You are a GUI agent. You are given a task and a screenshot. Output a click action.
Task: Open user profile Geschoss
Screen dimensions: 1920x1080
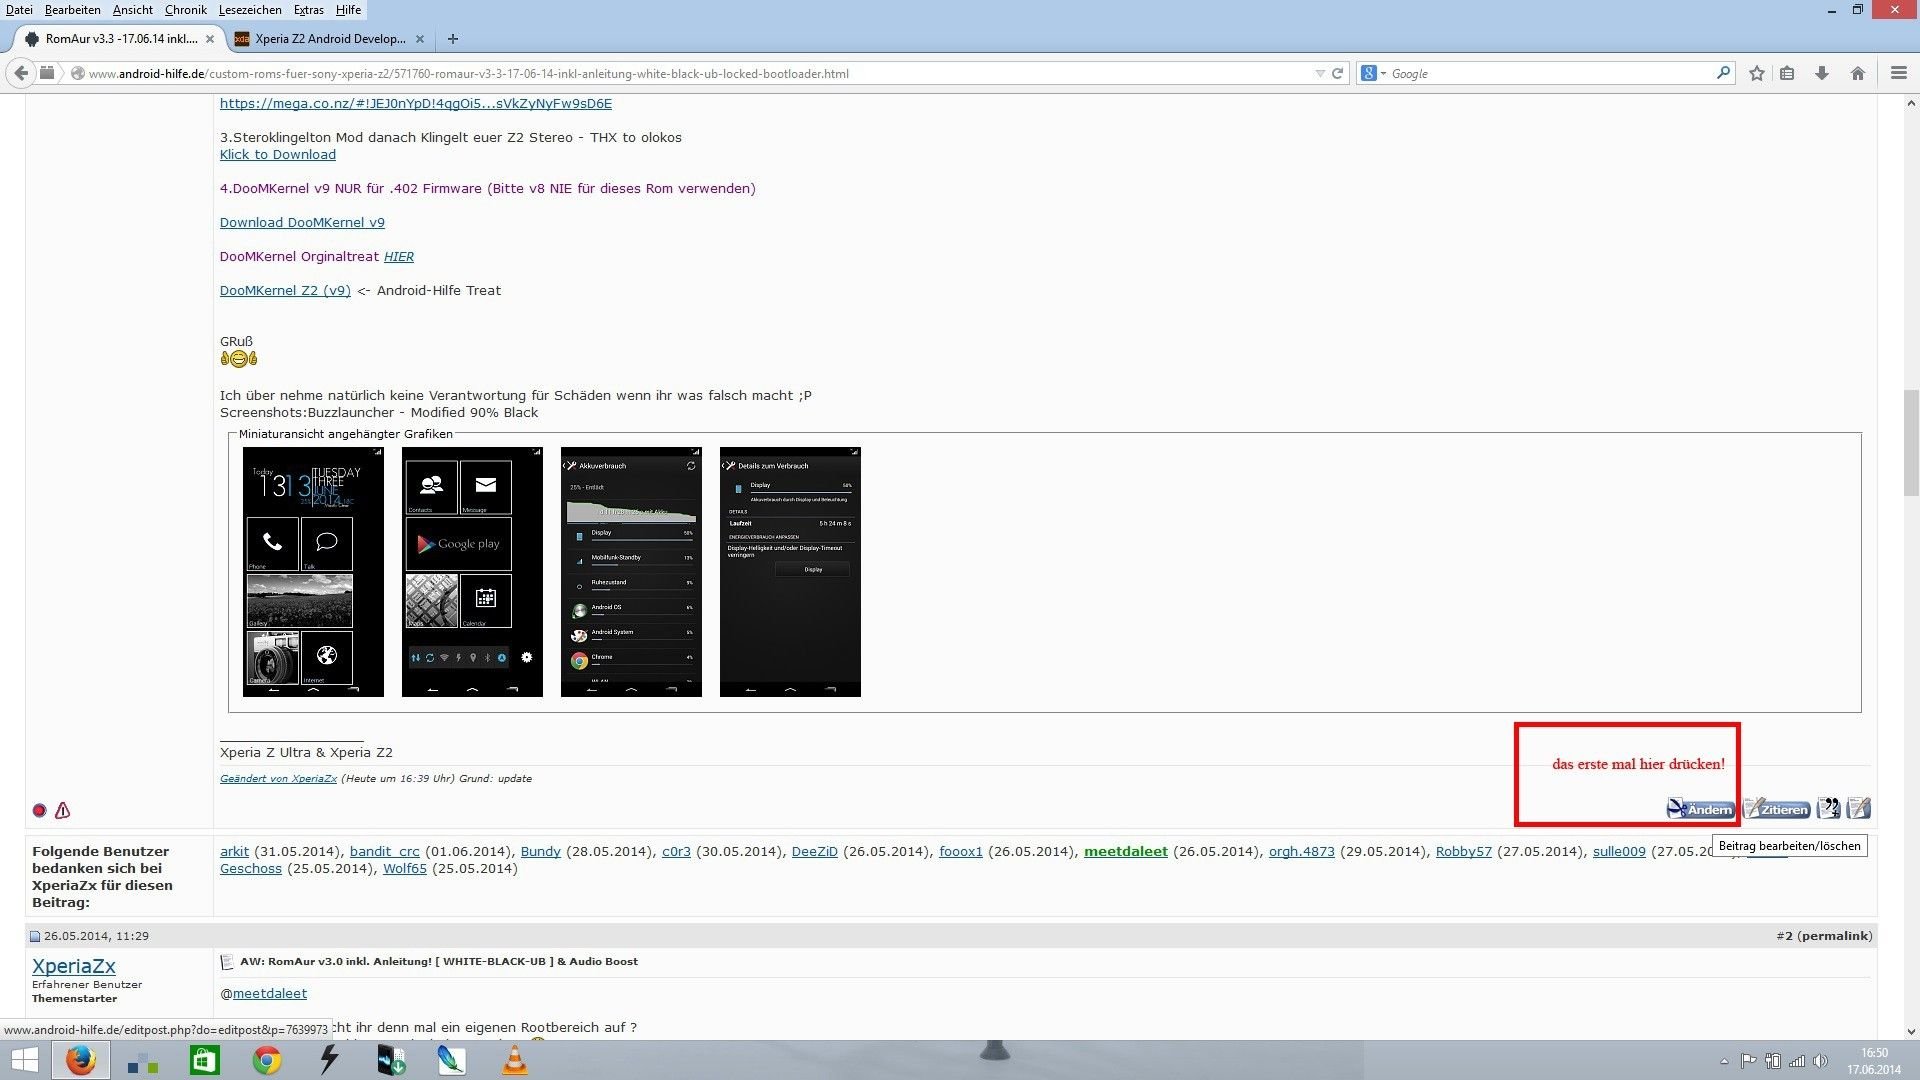pyautogui.click(x=250, y=869)
